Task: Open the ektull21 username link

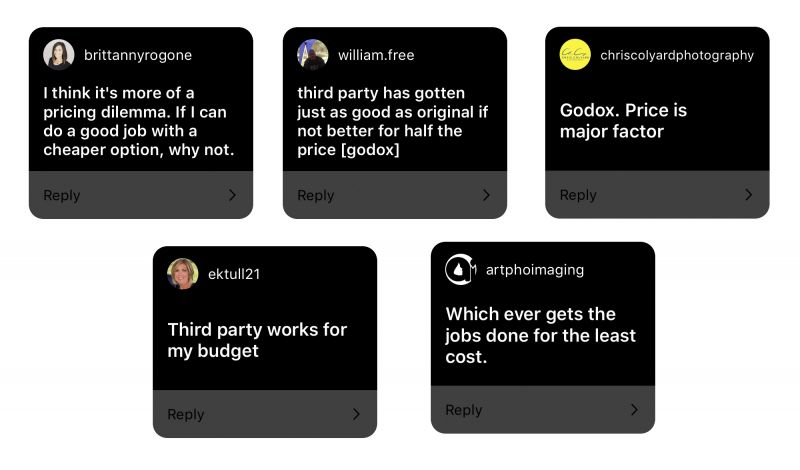Action: [x=234, y=274]
